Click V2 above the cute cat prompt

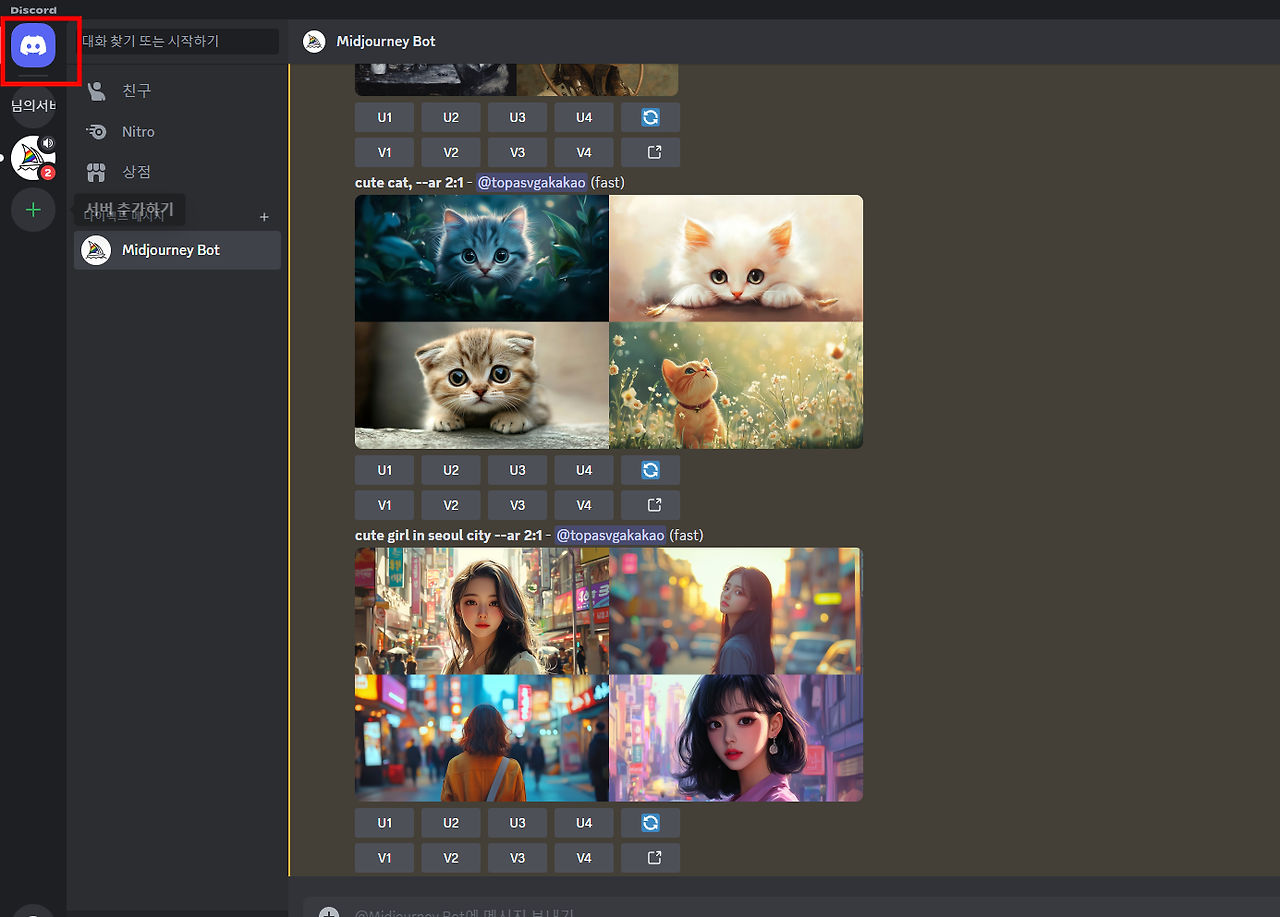point(451,153)
